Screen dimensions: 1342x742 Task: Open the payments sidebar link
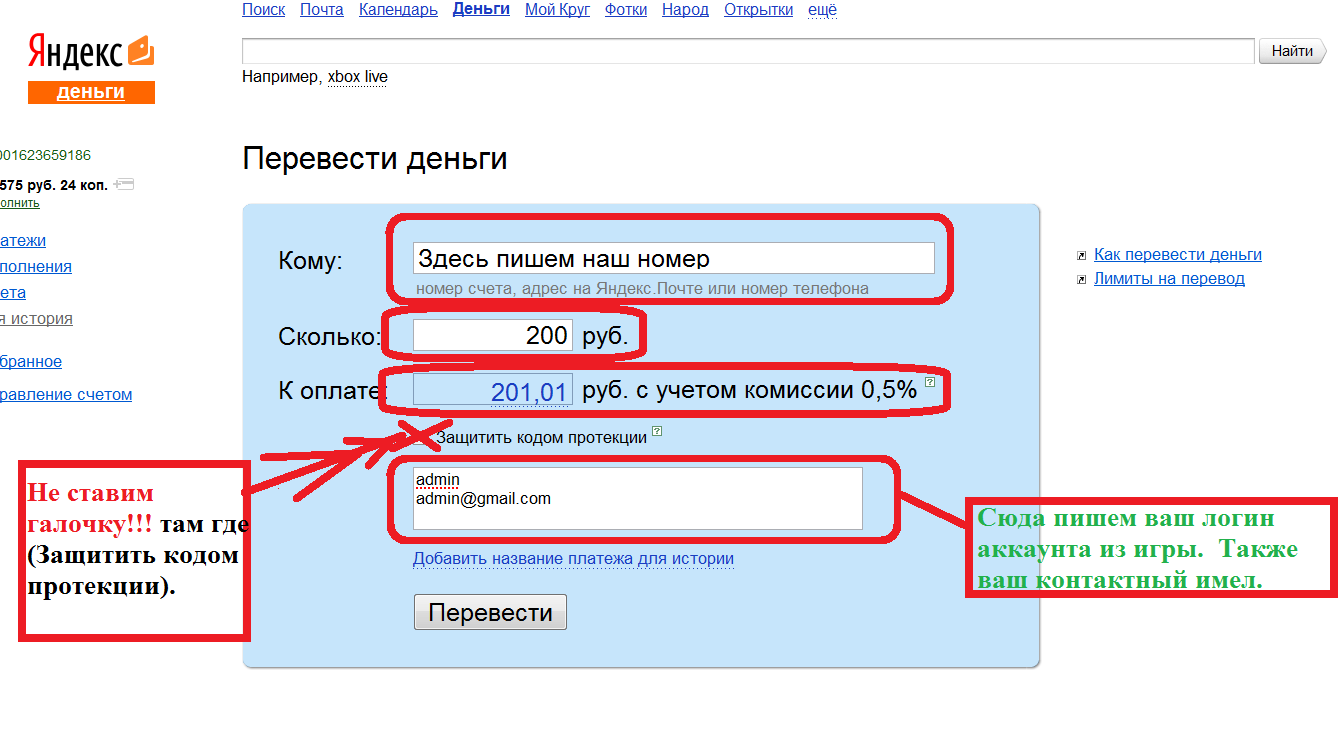tap(23, 241)
